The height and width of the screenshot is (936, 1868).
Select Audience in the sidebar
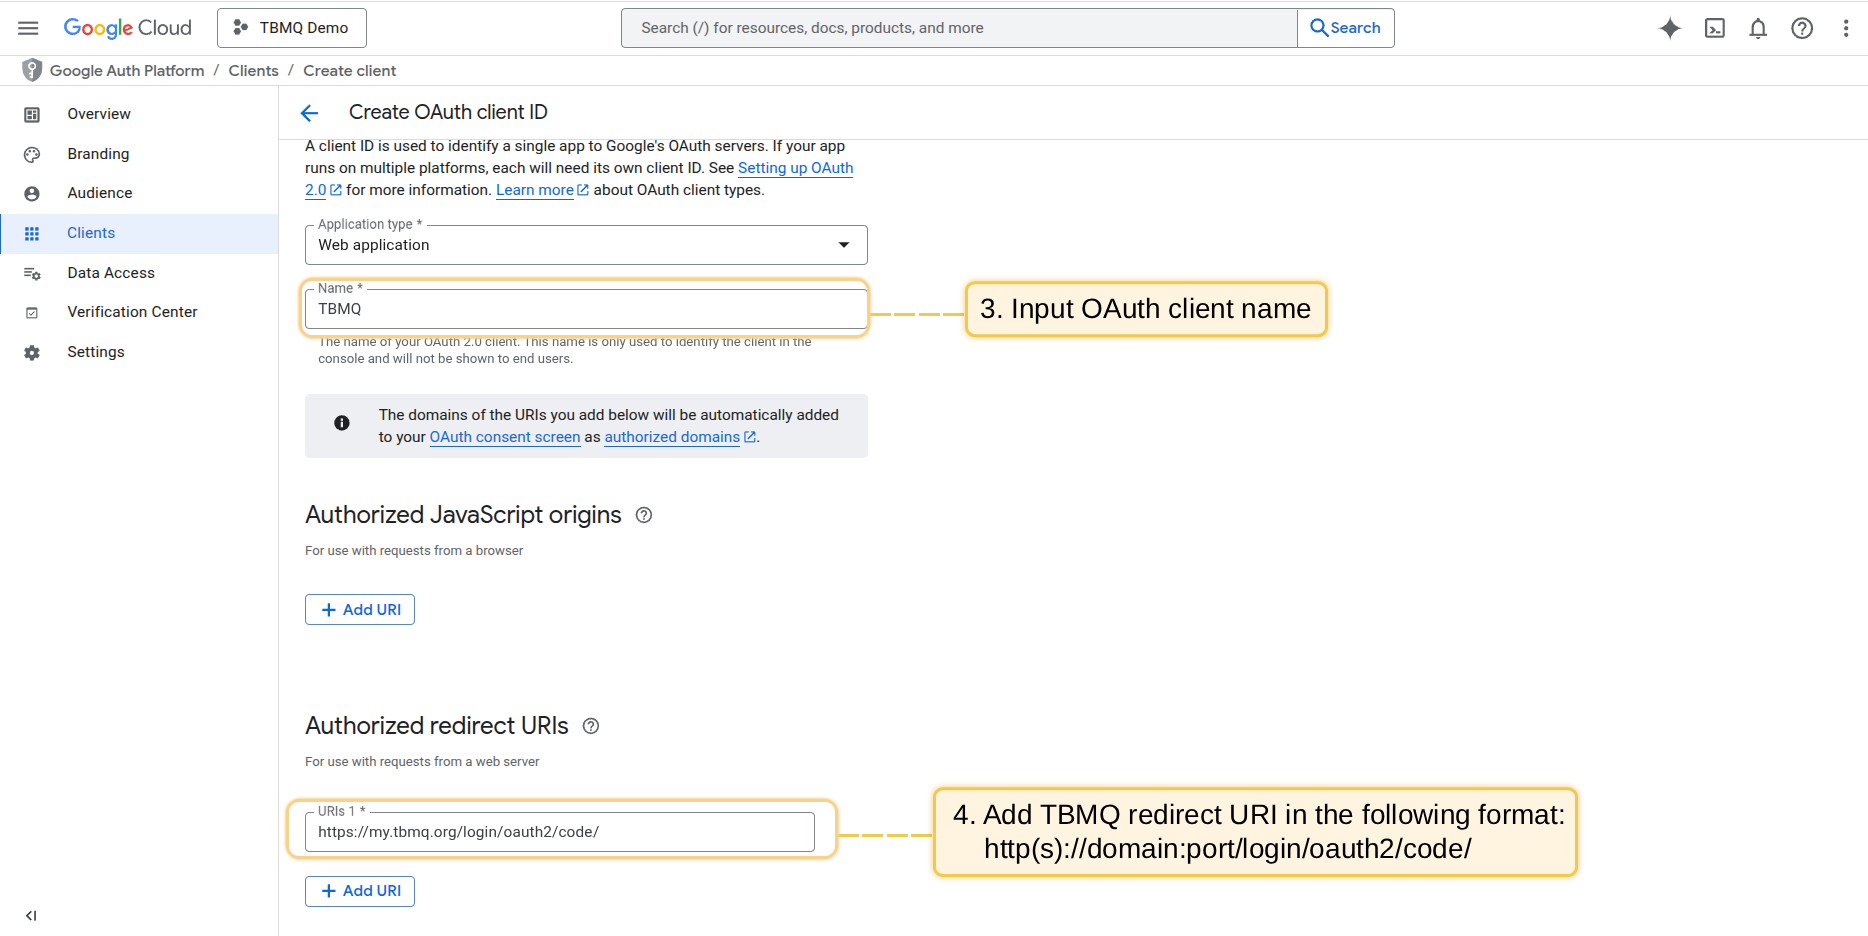[x=99, y=193]
